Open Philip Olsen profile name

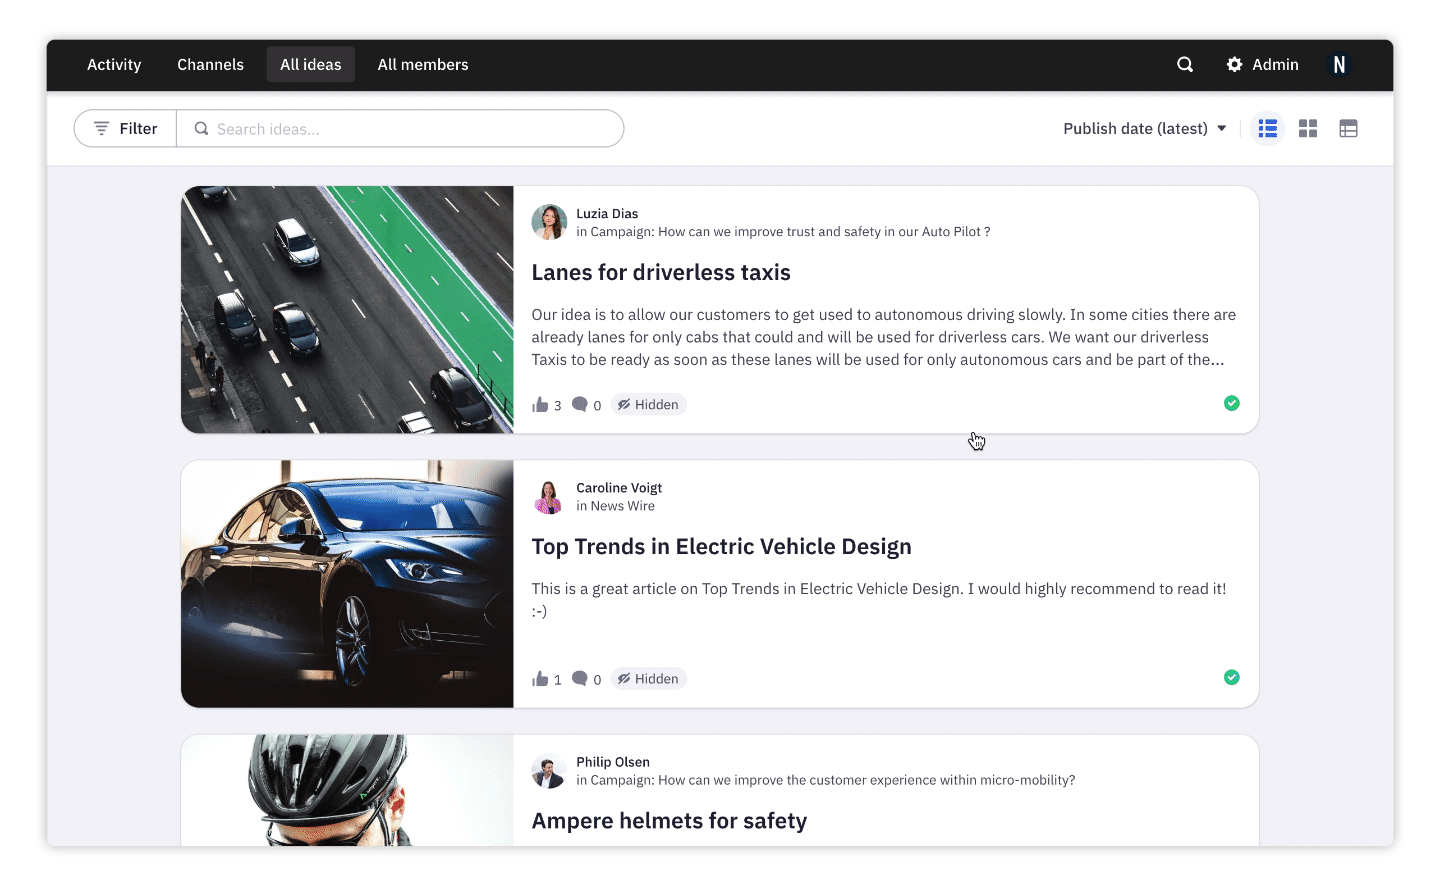pos(613,762)
